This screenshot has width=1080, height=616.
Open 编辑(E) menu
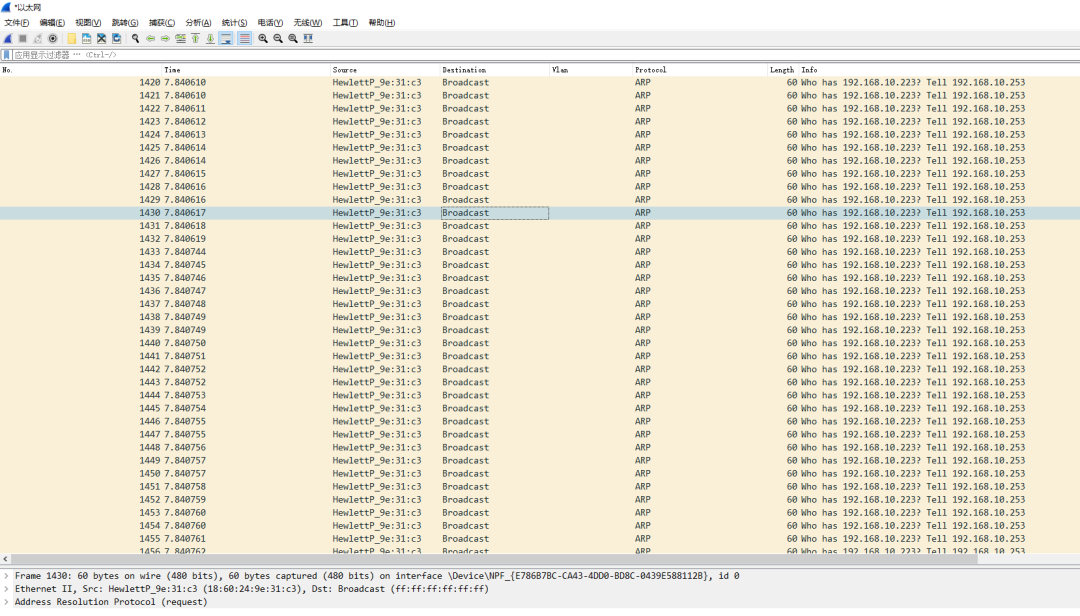[x=52, y=23]
